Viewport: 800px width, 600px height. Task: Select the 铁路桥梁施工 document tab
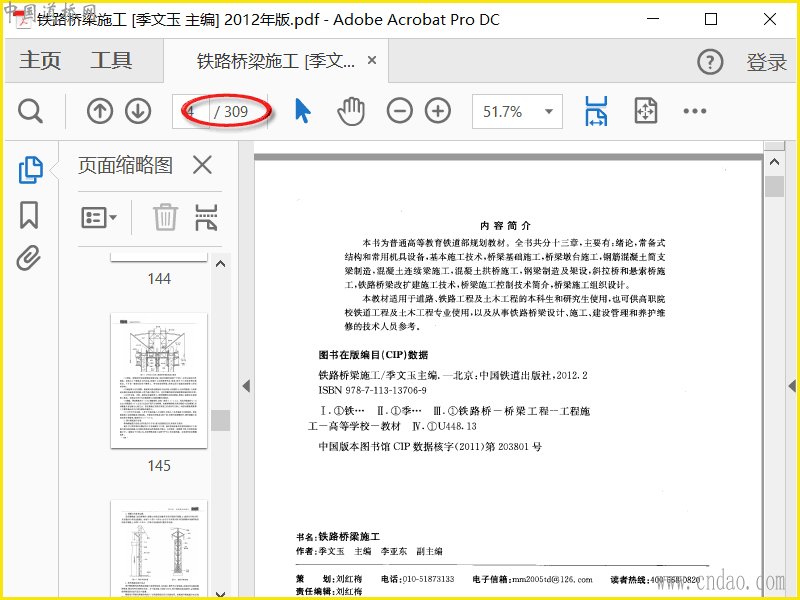click(x=276, y=61)
